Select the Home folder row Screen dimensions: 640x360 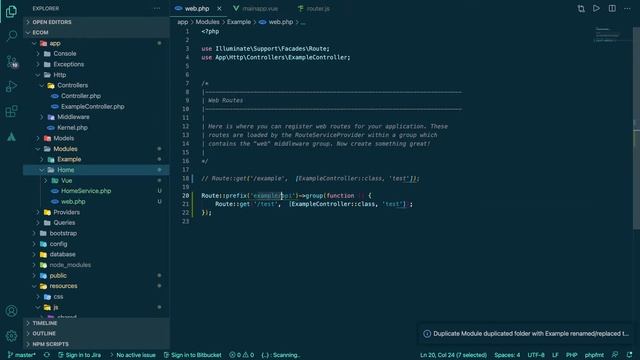pyautogui.click(x=96, y=170)
